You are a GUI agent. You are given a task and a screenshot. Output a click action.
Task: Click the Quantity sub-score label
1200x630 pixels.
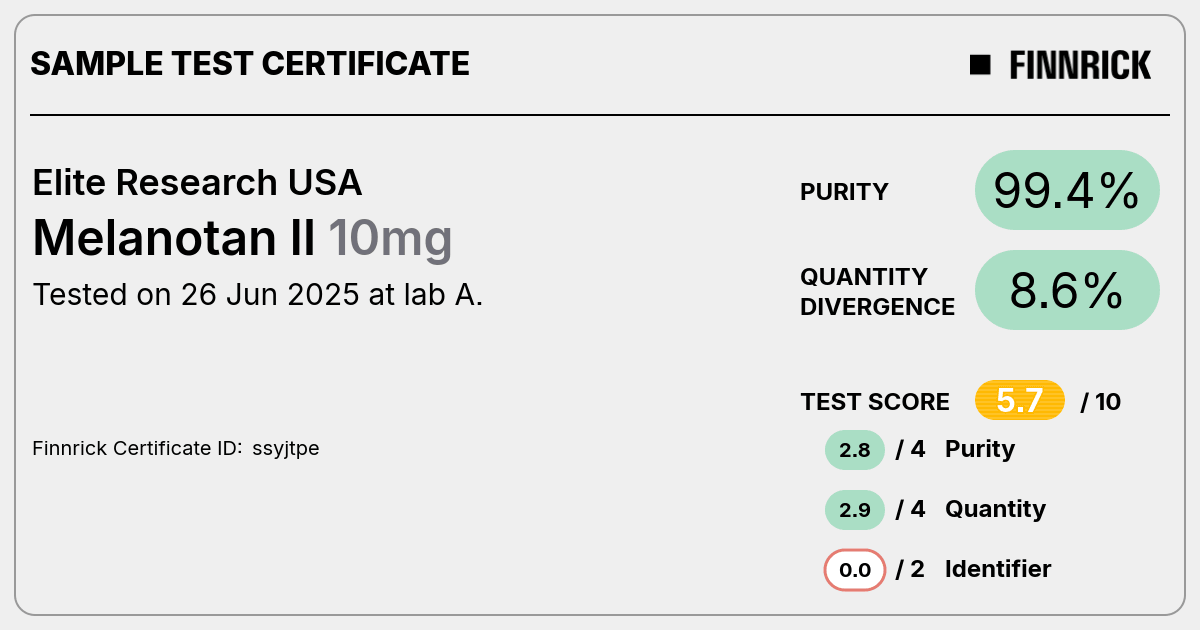click(995, 509)
